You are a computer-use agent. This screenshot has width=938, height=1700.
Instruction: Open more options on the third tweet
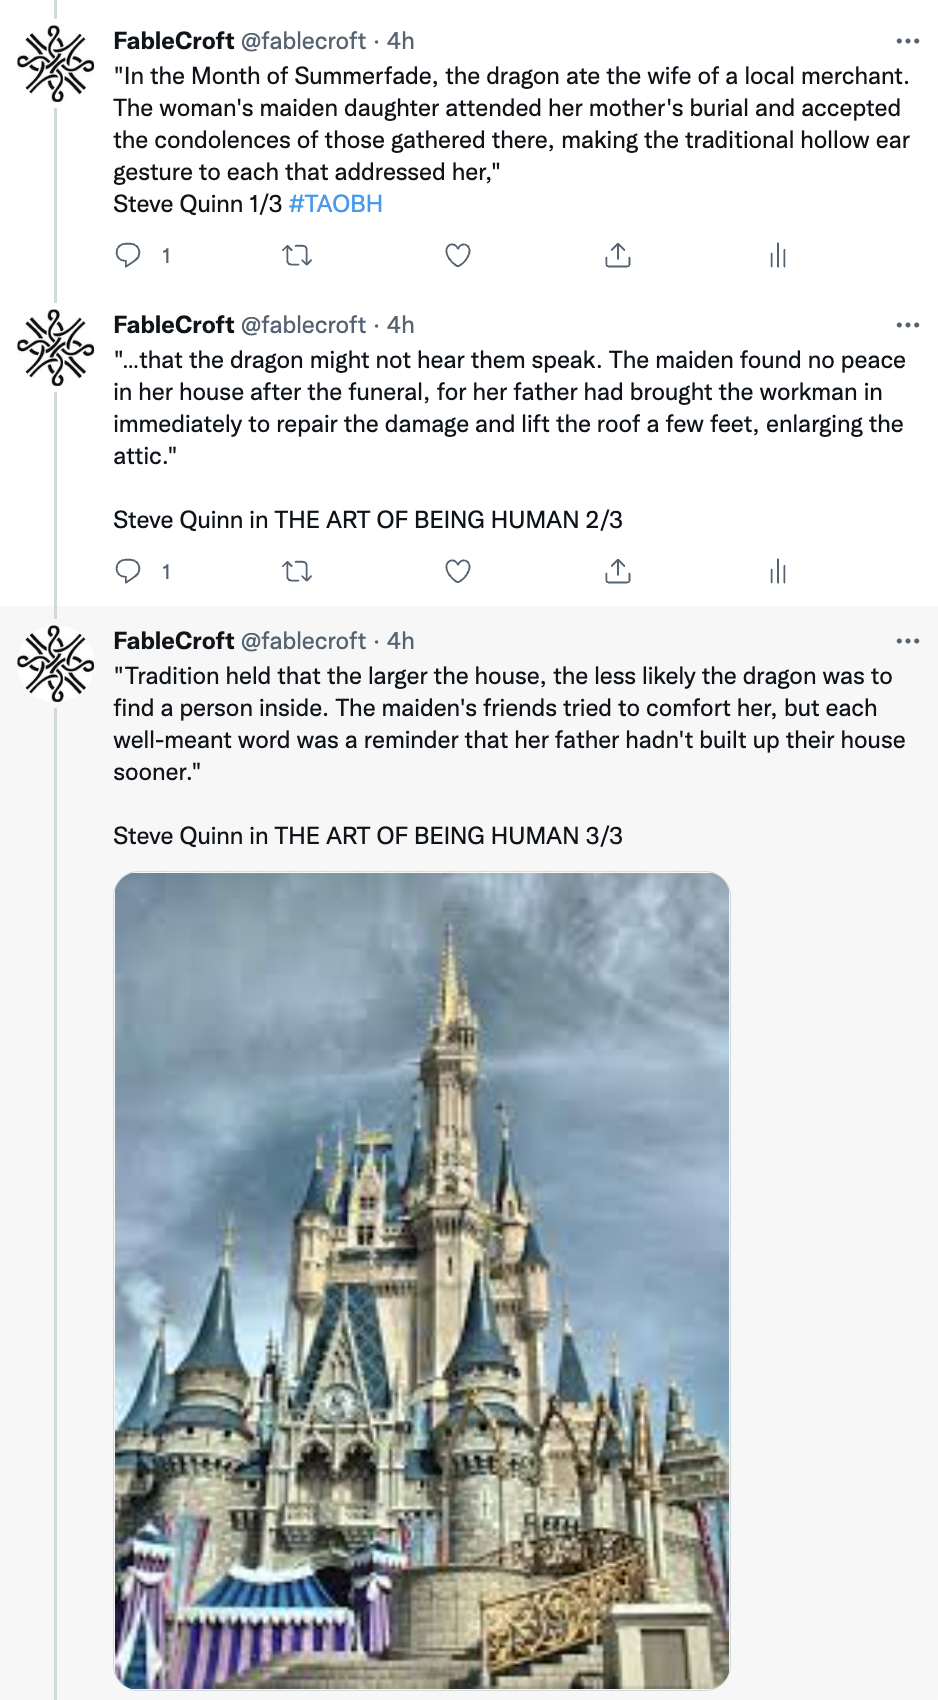pyautogui.click(x=907, y=641)
